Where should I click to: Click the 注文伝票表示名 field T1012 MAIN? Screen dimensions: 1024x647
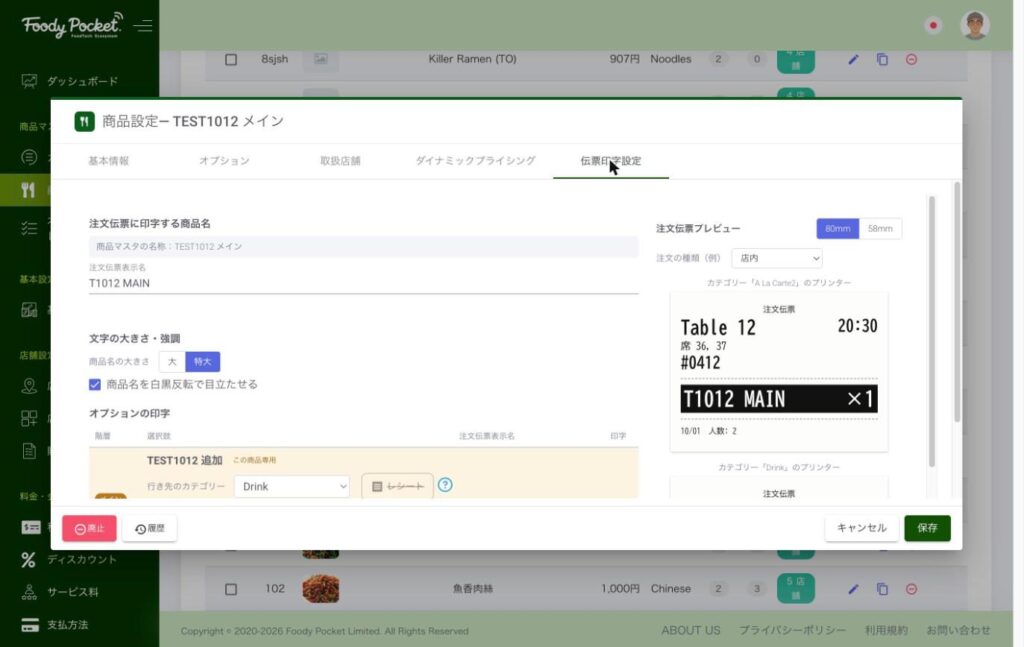tap(363, 283)
